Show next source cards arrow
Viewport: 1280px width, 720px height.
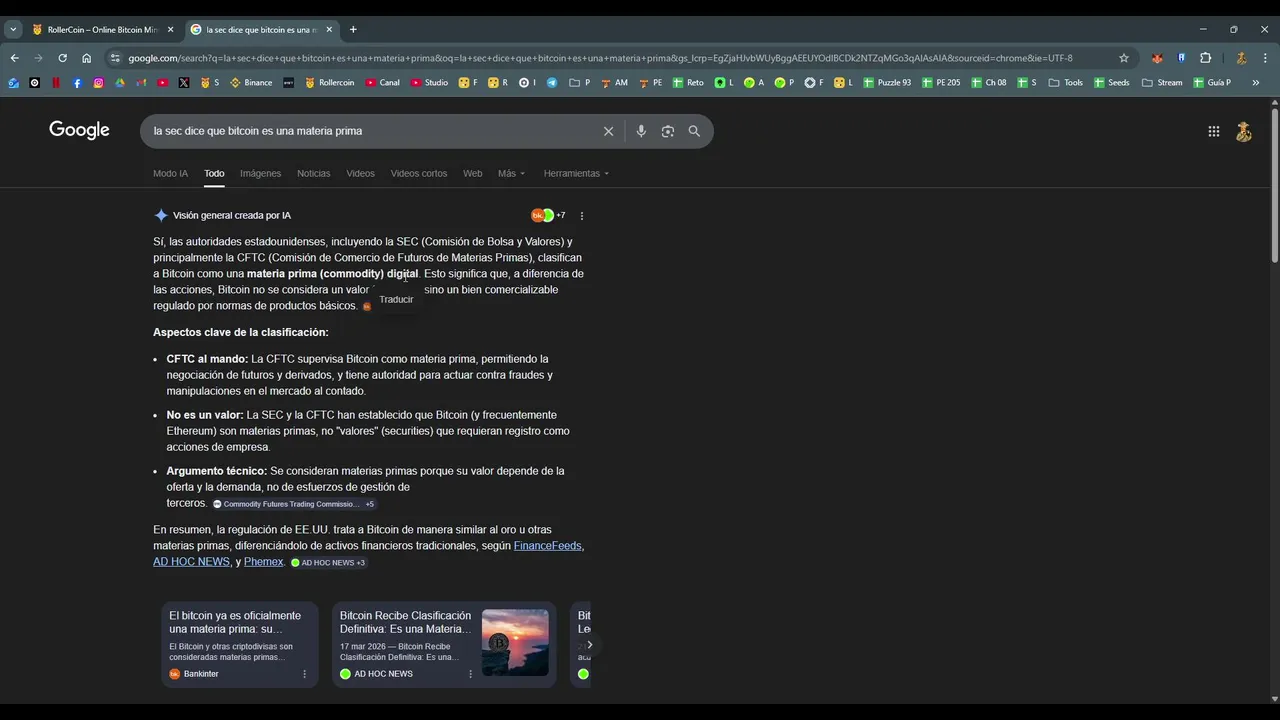click(x=589, y=645)
